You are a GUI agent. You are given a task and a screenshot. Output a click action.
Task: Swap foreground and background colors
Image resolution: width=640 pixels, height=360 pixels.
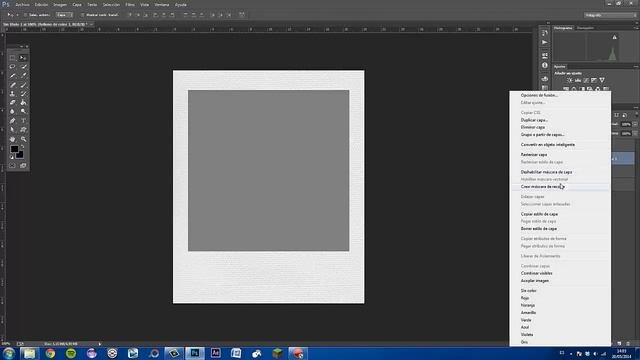(22, 147)
